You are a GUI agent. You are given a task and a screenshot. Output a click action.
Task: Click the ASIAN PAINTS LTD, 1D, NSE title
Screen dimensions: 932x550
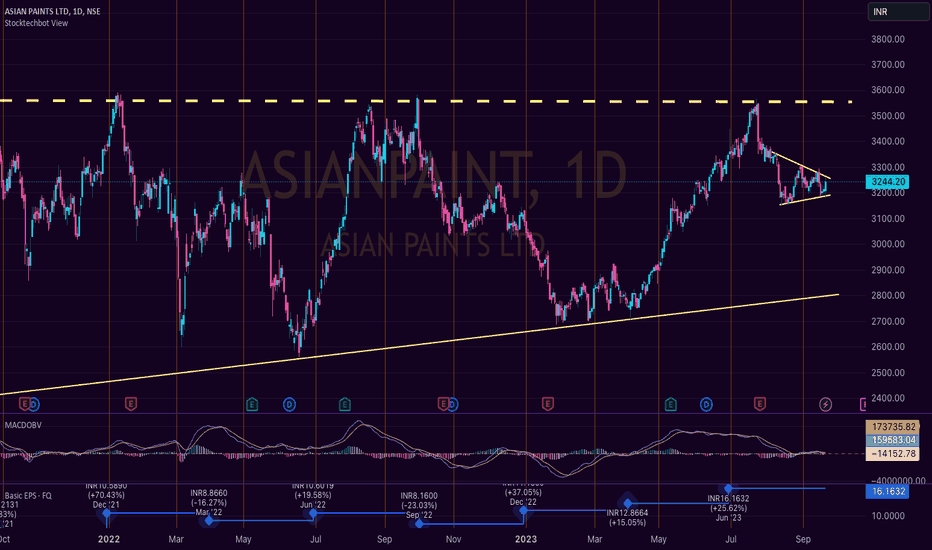coord(52,11)
